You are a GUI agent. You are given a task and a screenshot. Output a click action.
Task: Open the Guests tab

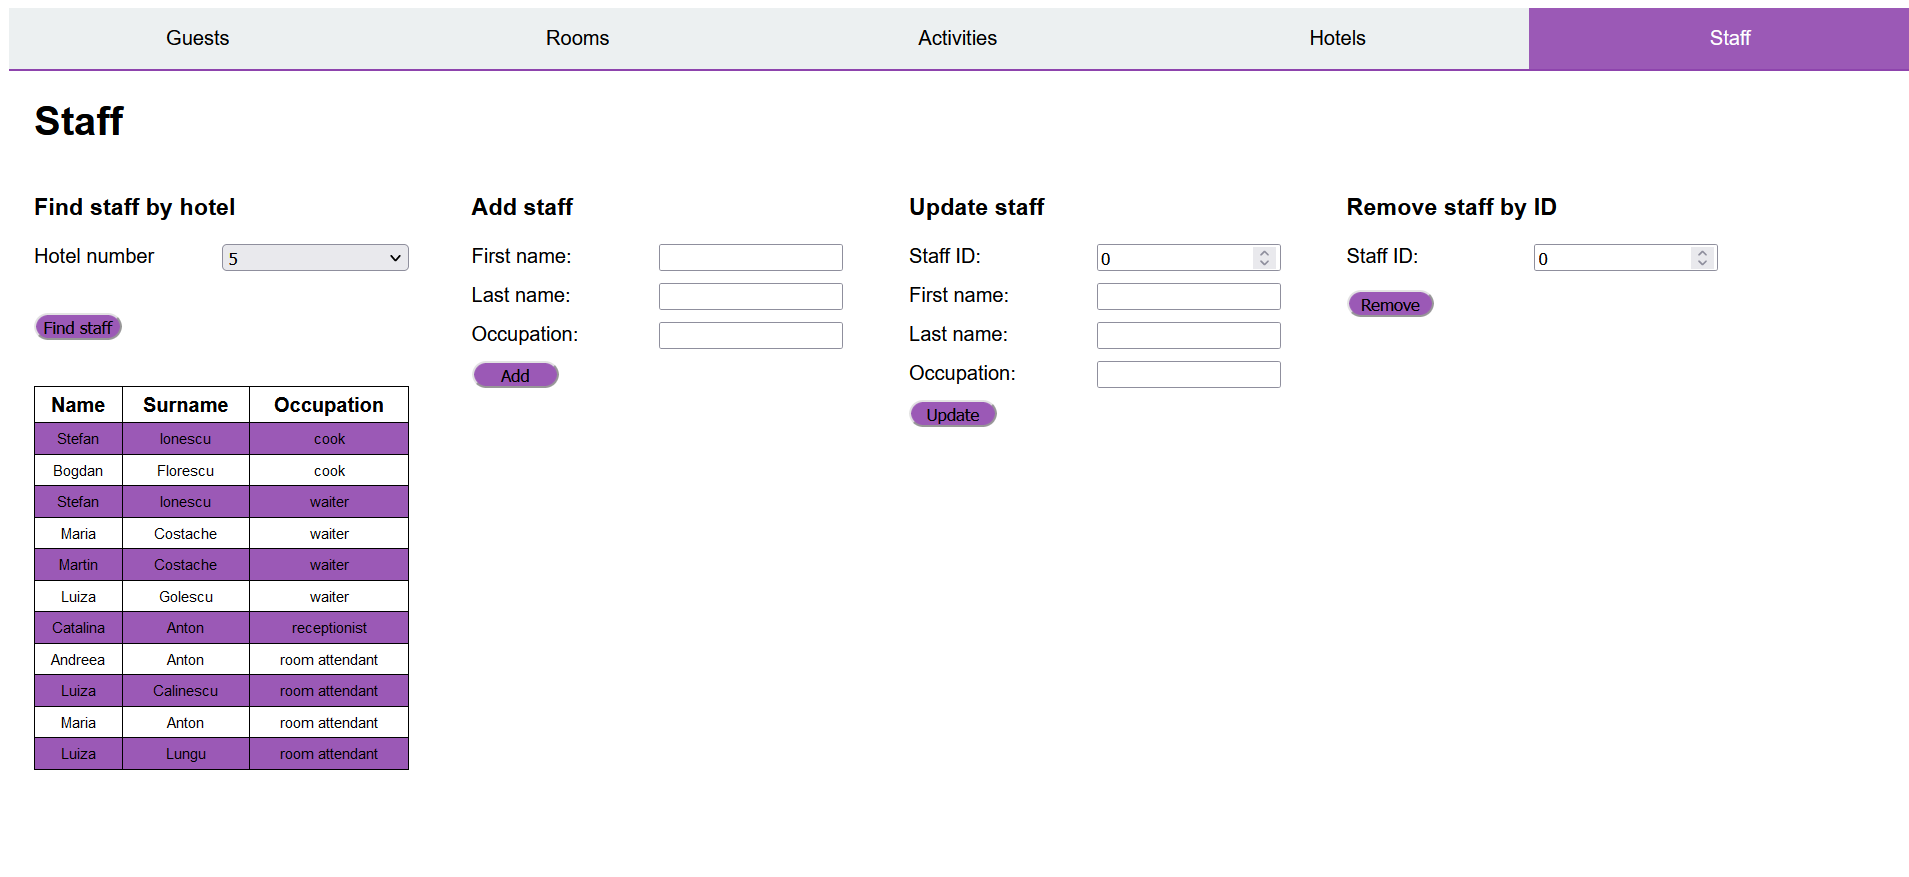point(198,38)
